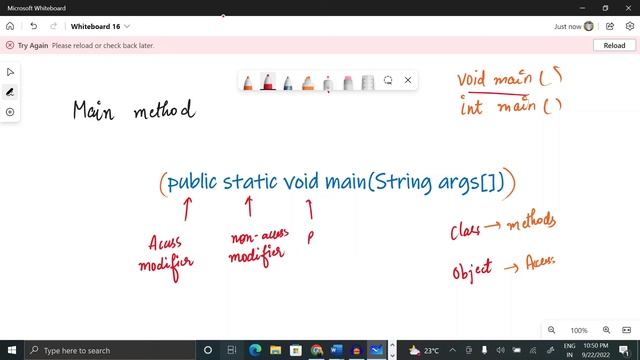The width and height of the screenshot is (640, 360).
Task: Switch to Google Chrome on the taskbar
Action: [x=316, y=350]
